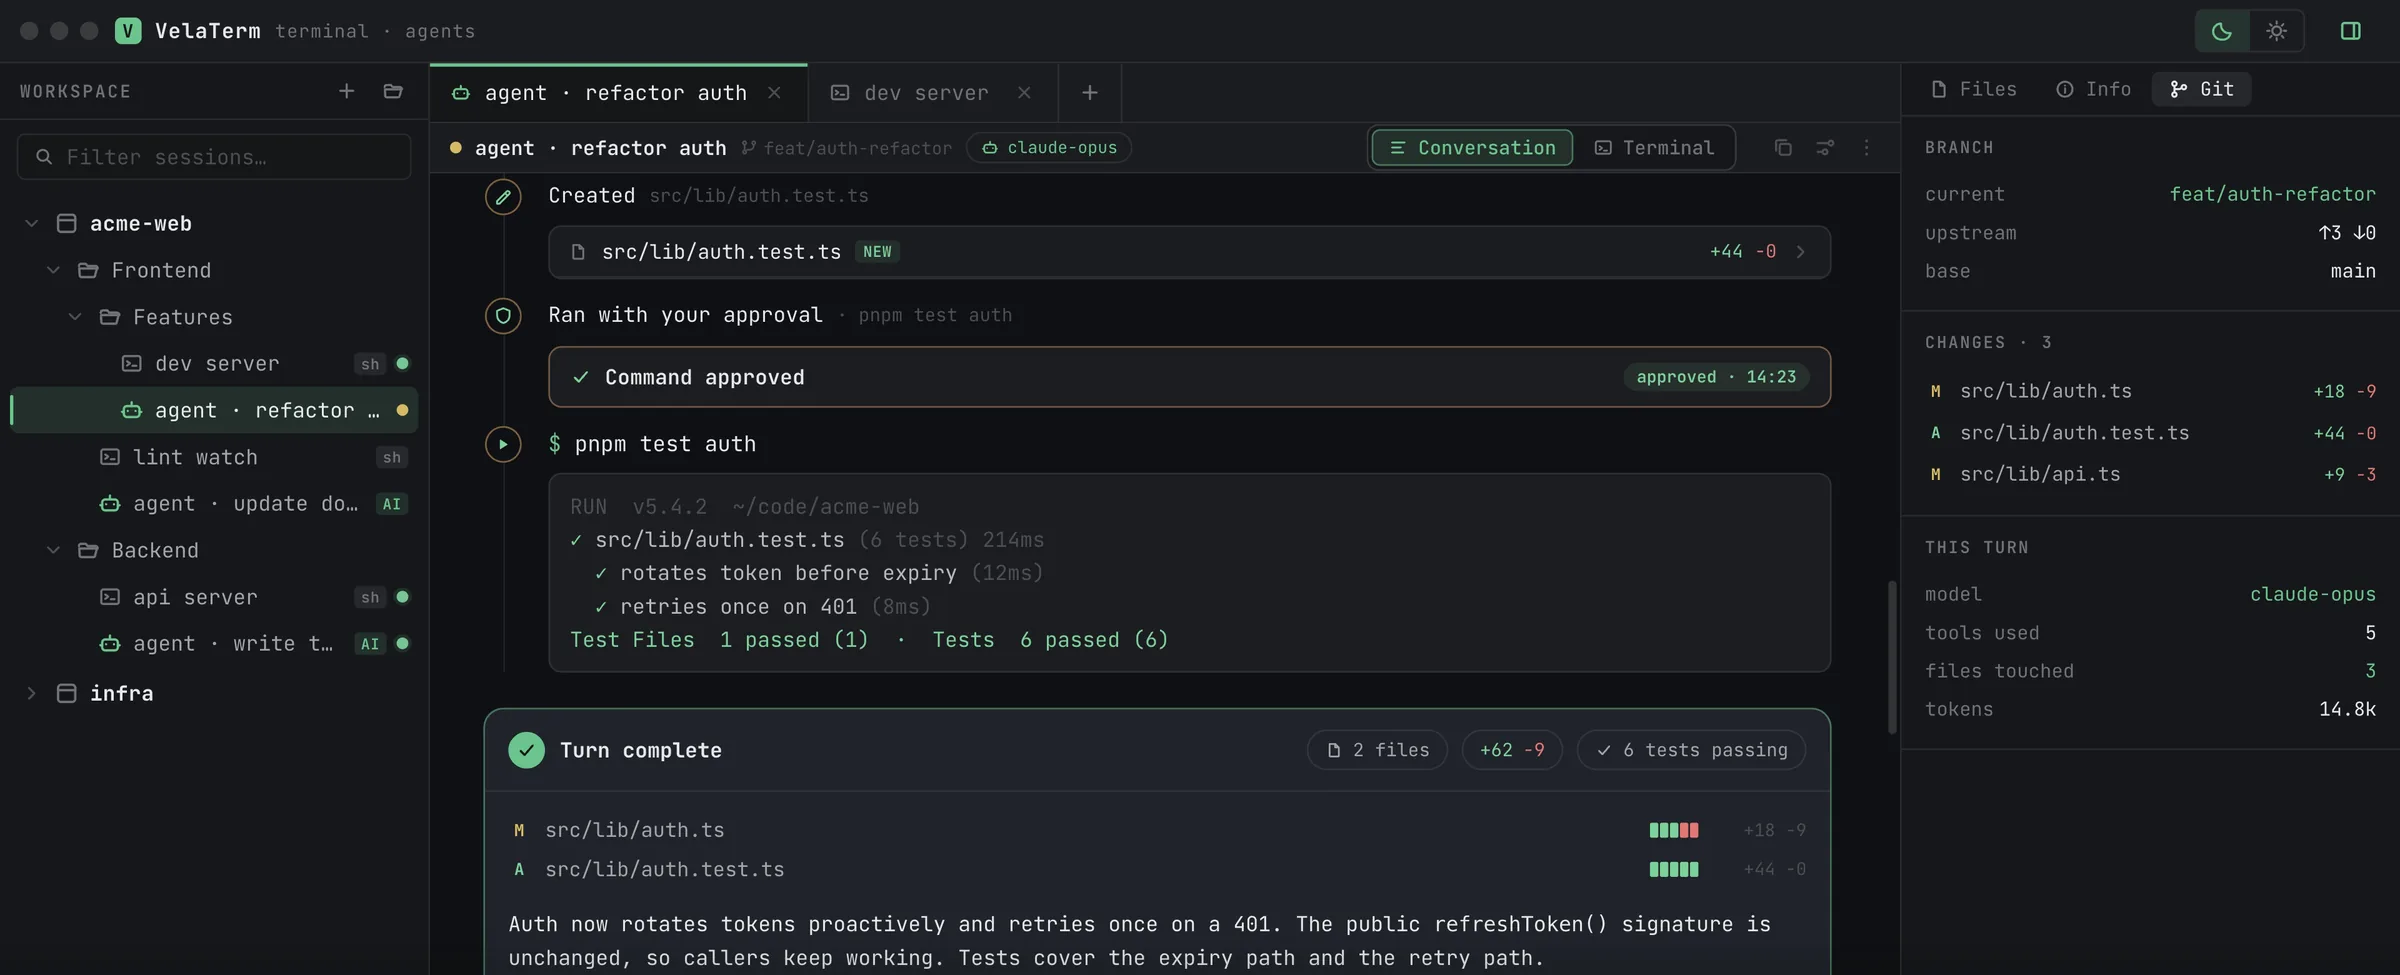Open src/lib/api.ts in Changes list
This screenshot has height=975, width=2400.
click(x=2151, y=474)
